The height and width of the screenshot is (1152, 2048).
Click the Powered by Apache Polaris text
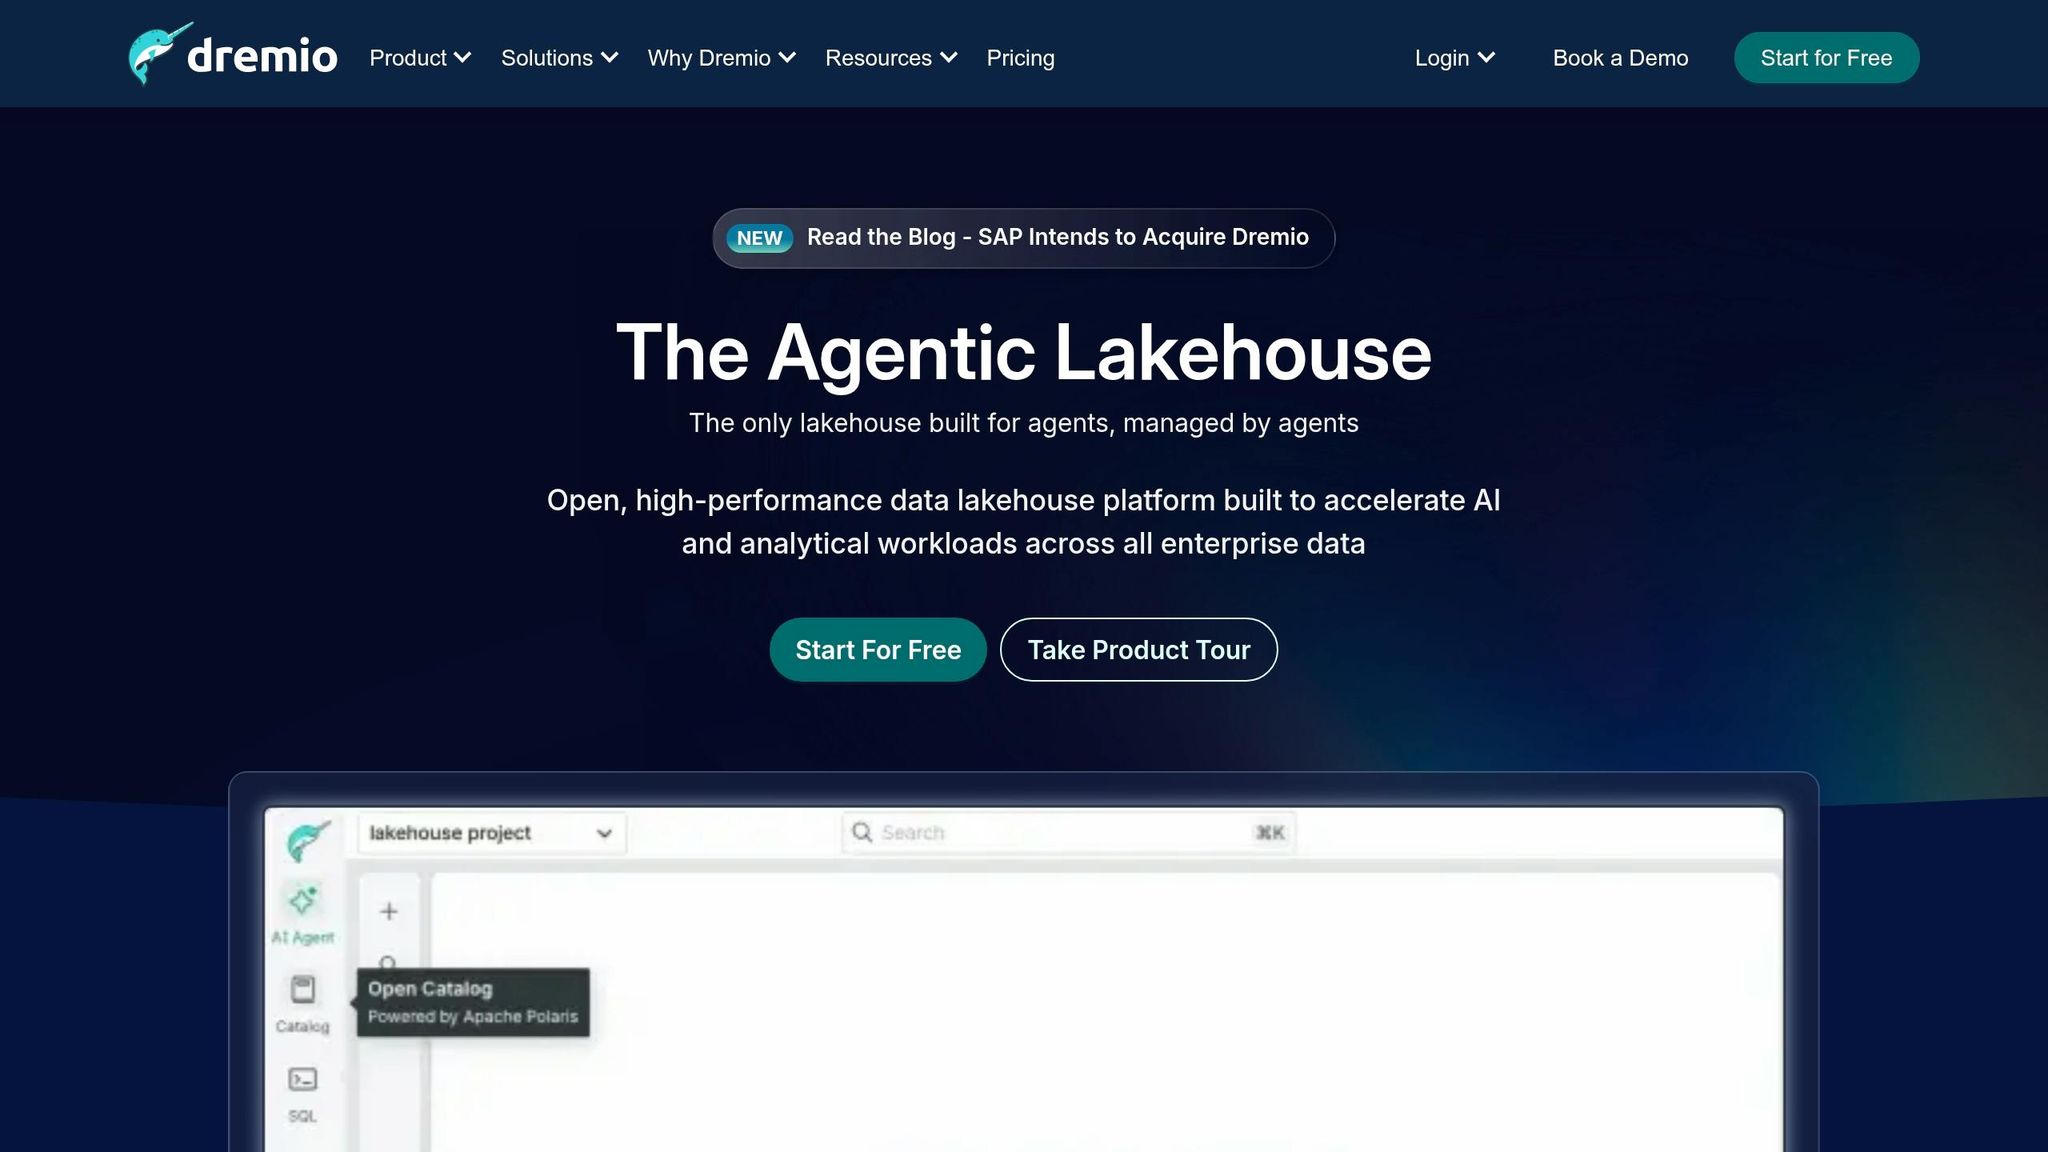tap(473, 1017)
